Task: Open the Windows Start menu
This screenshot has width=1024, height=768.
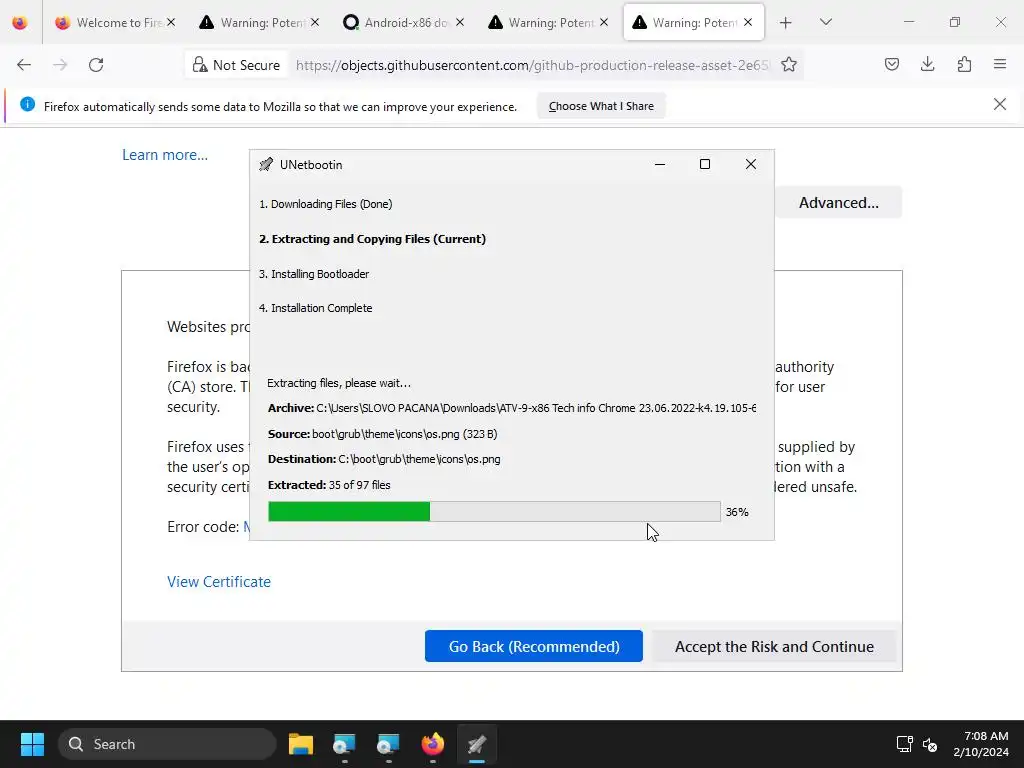Action: click(x=32, y=744)
